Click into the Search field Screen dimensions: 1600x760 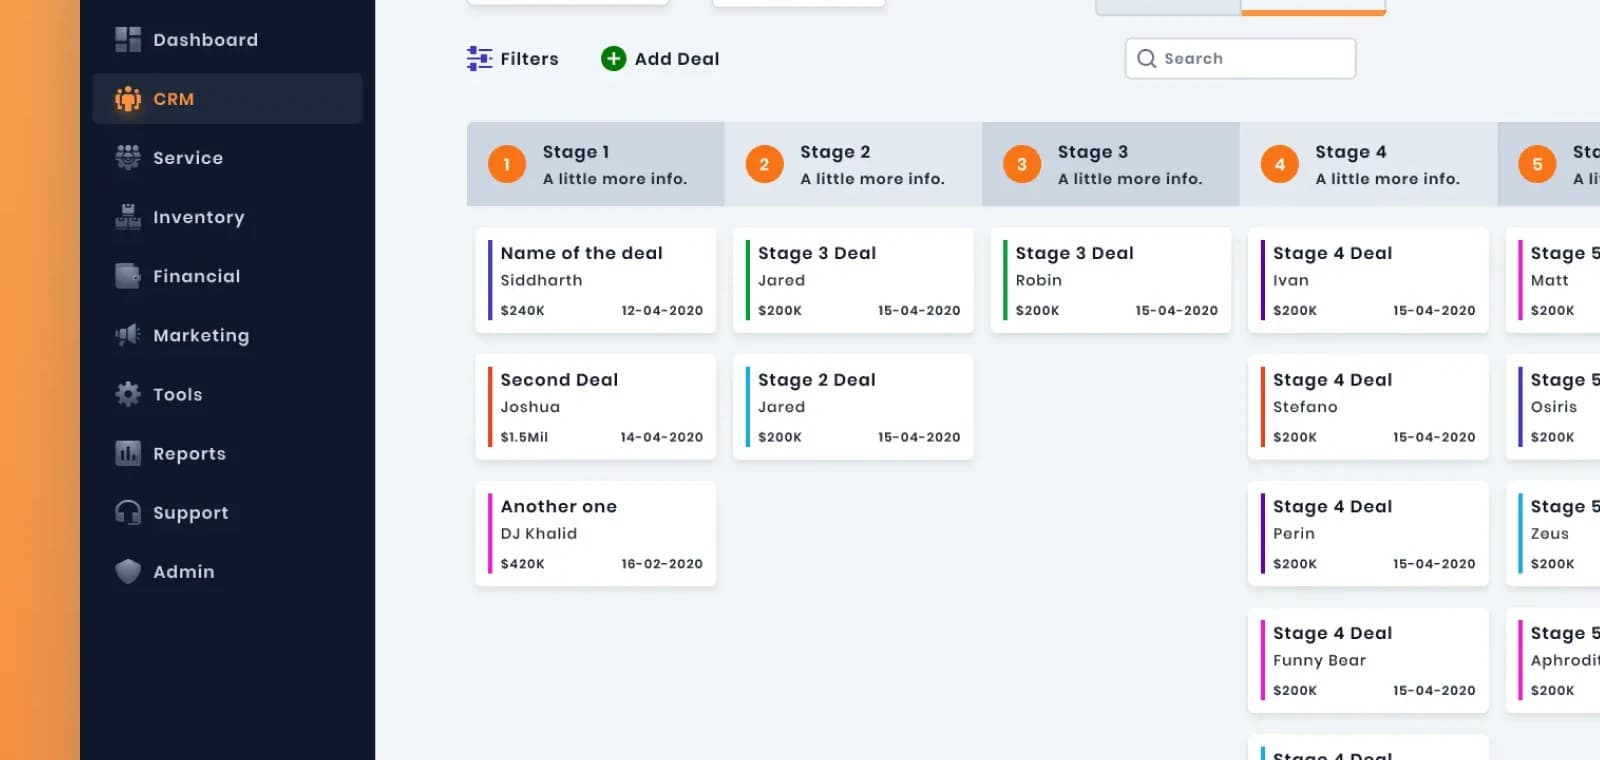pos(1240,58)
